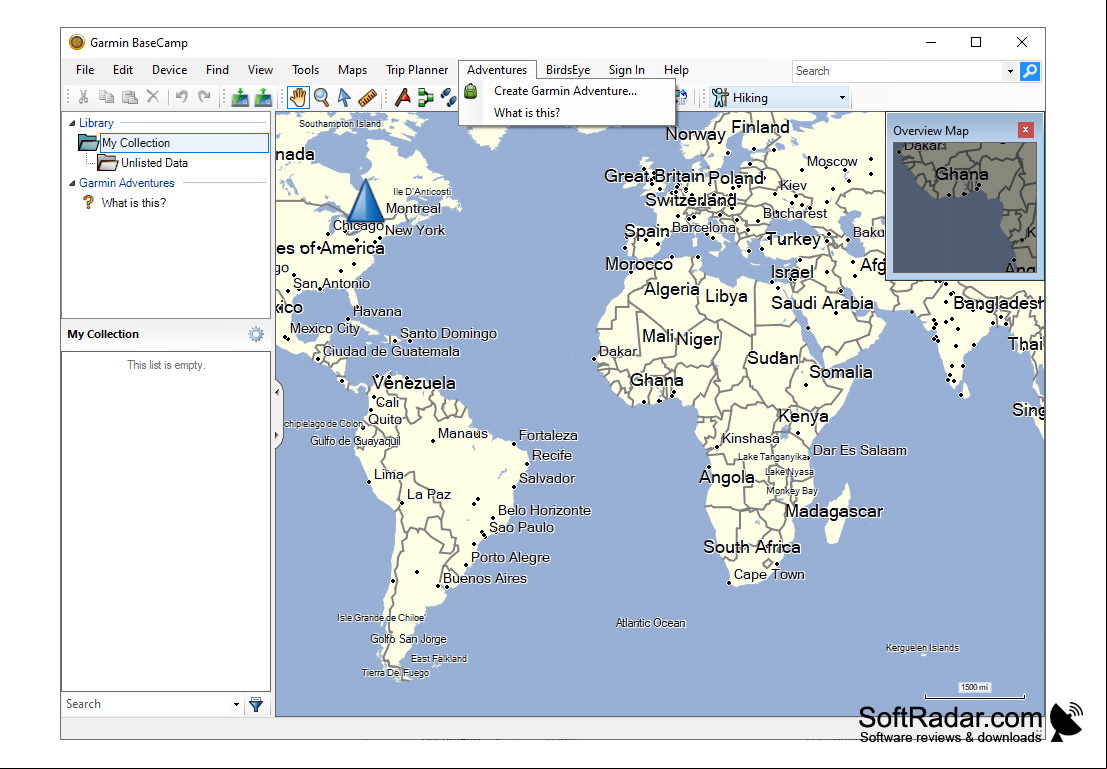
Task: Open the Help menu
Action: 676,70
